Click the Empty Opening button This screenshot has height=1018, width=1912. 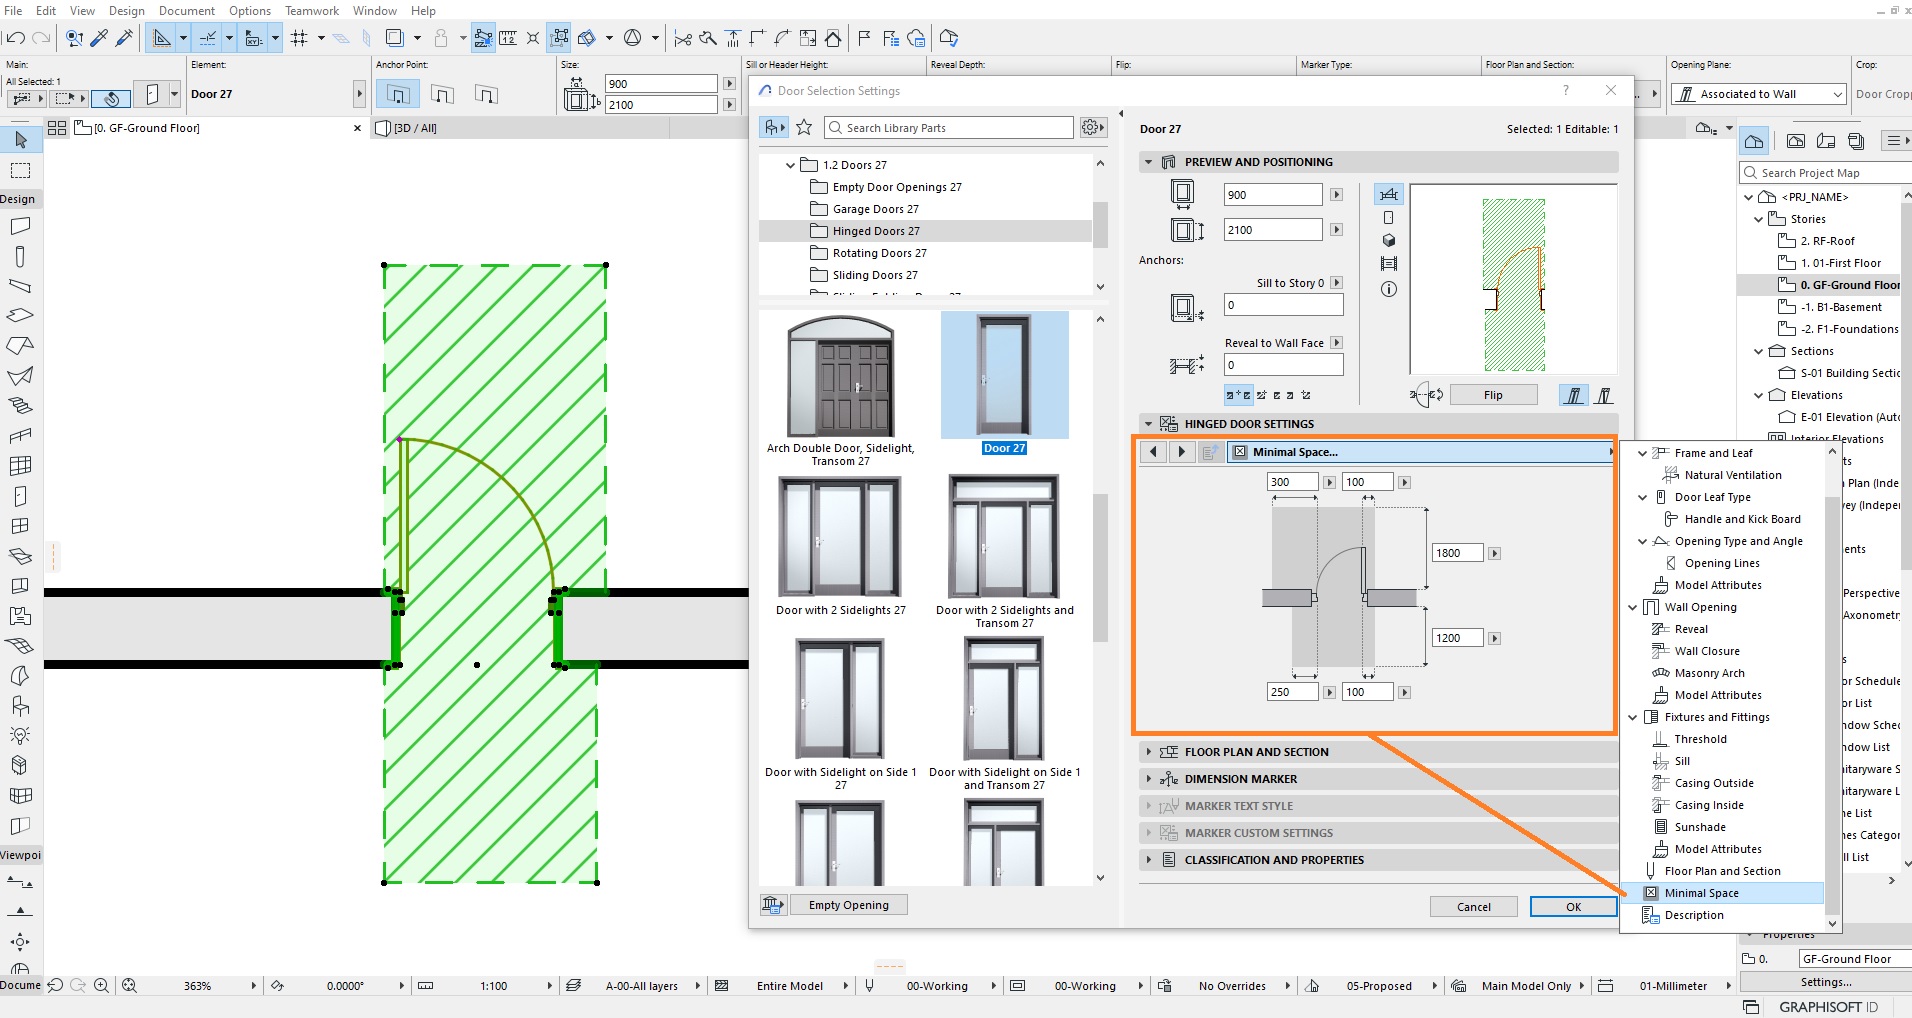[848, 905]
